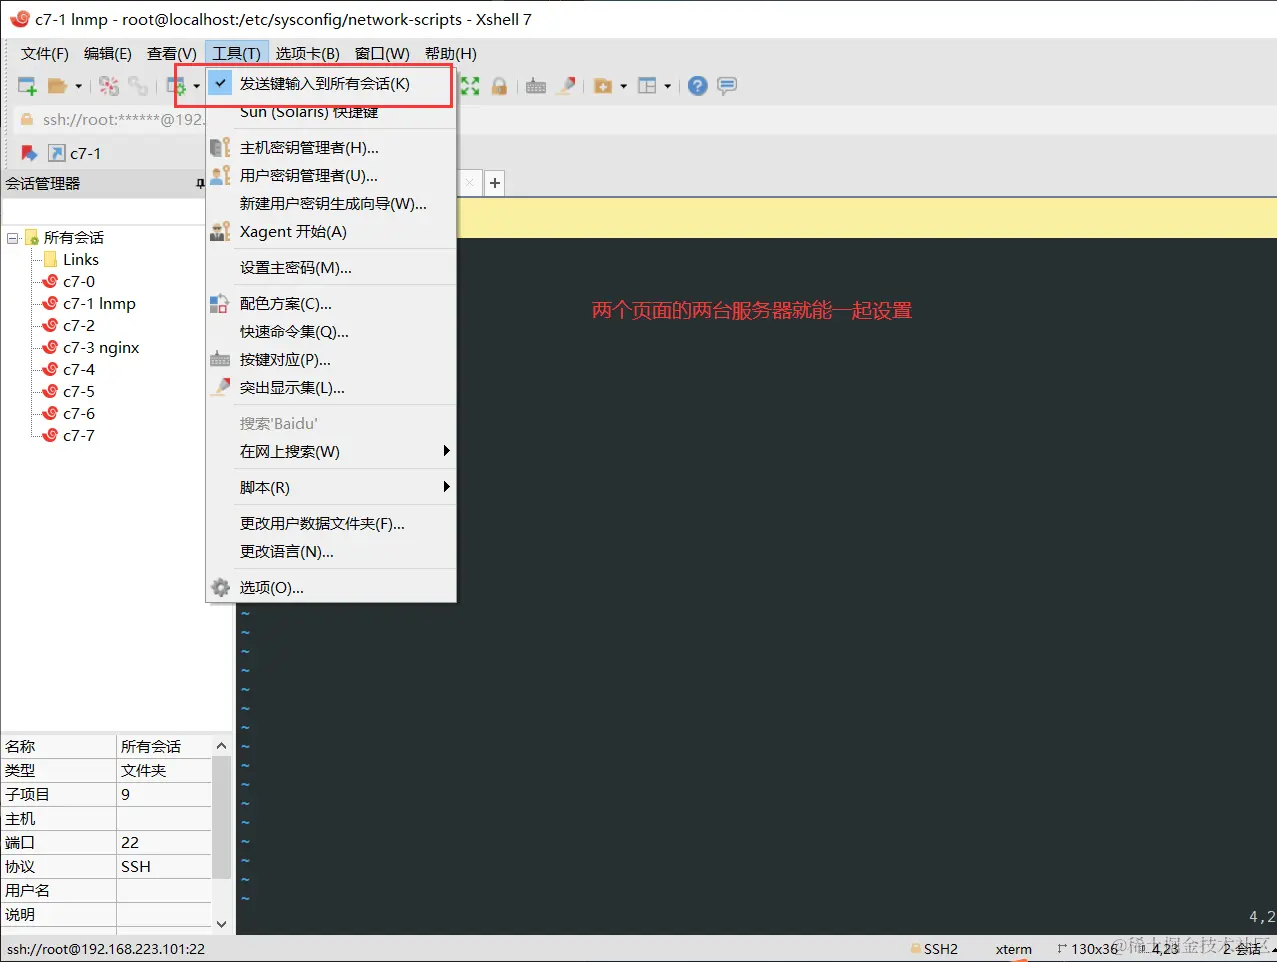Click the window layout toolbar icon

[x=647, y=86]
